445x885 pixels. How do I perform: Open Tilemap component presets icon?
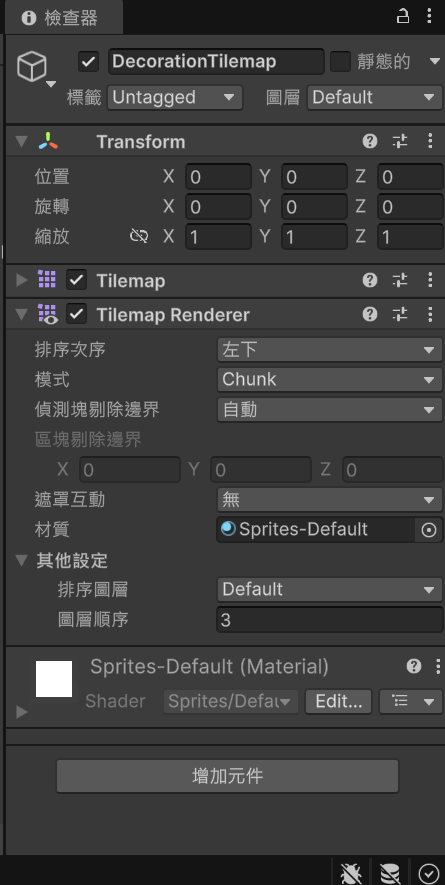click(x=400, y=280)
